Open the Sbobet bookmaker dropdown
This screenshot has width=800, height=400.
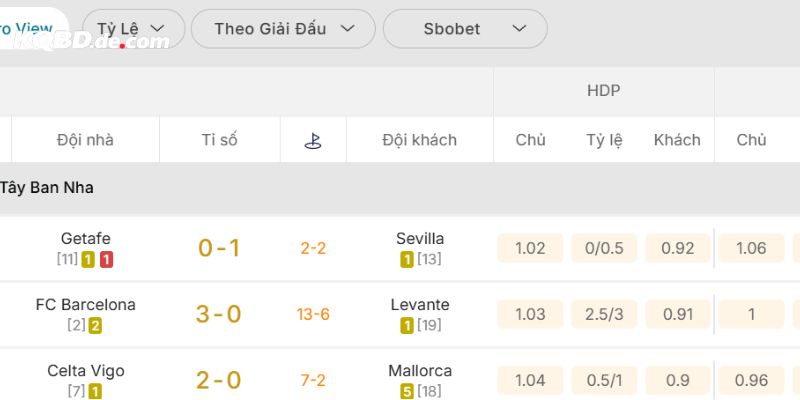(x=465, y=29)
